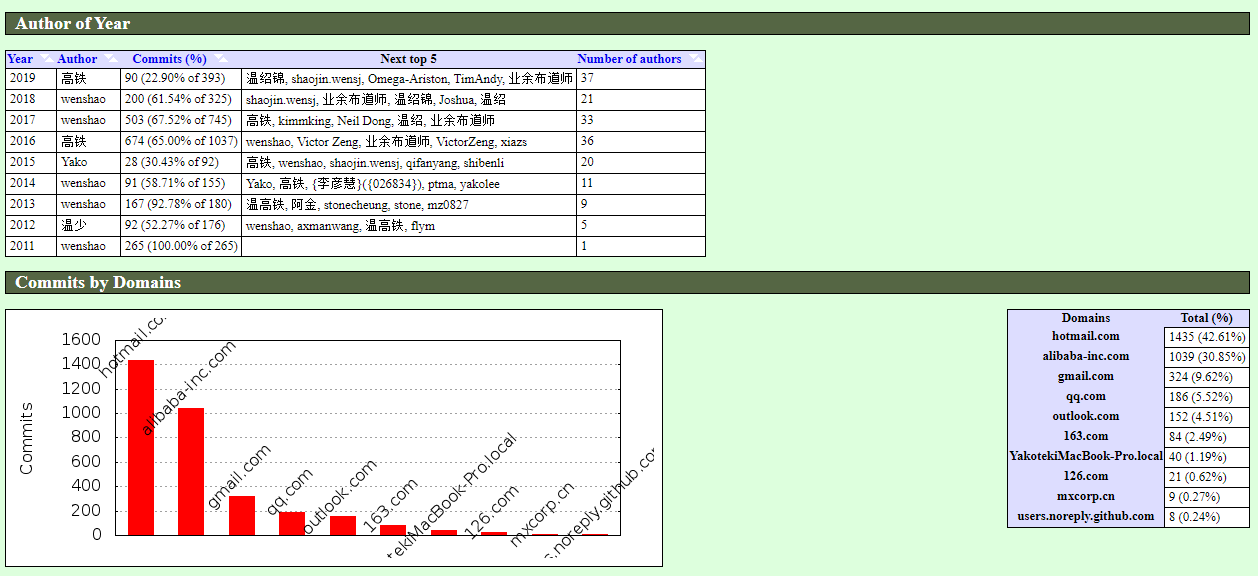
Task: Click the Number of authors header text
Action: (629, 59)
